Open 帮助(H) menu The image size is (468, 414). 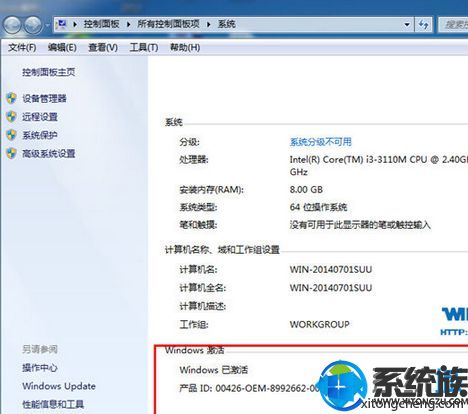[185, 47]
